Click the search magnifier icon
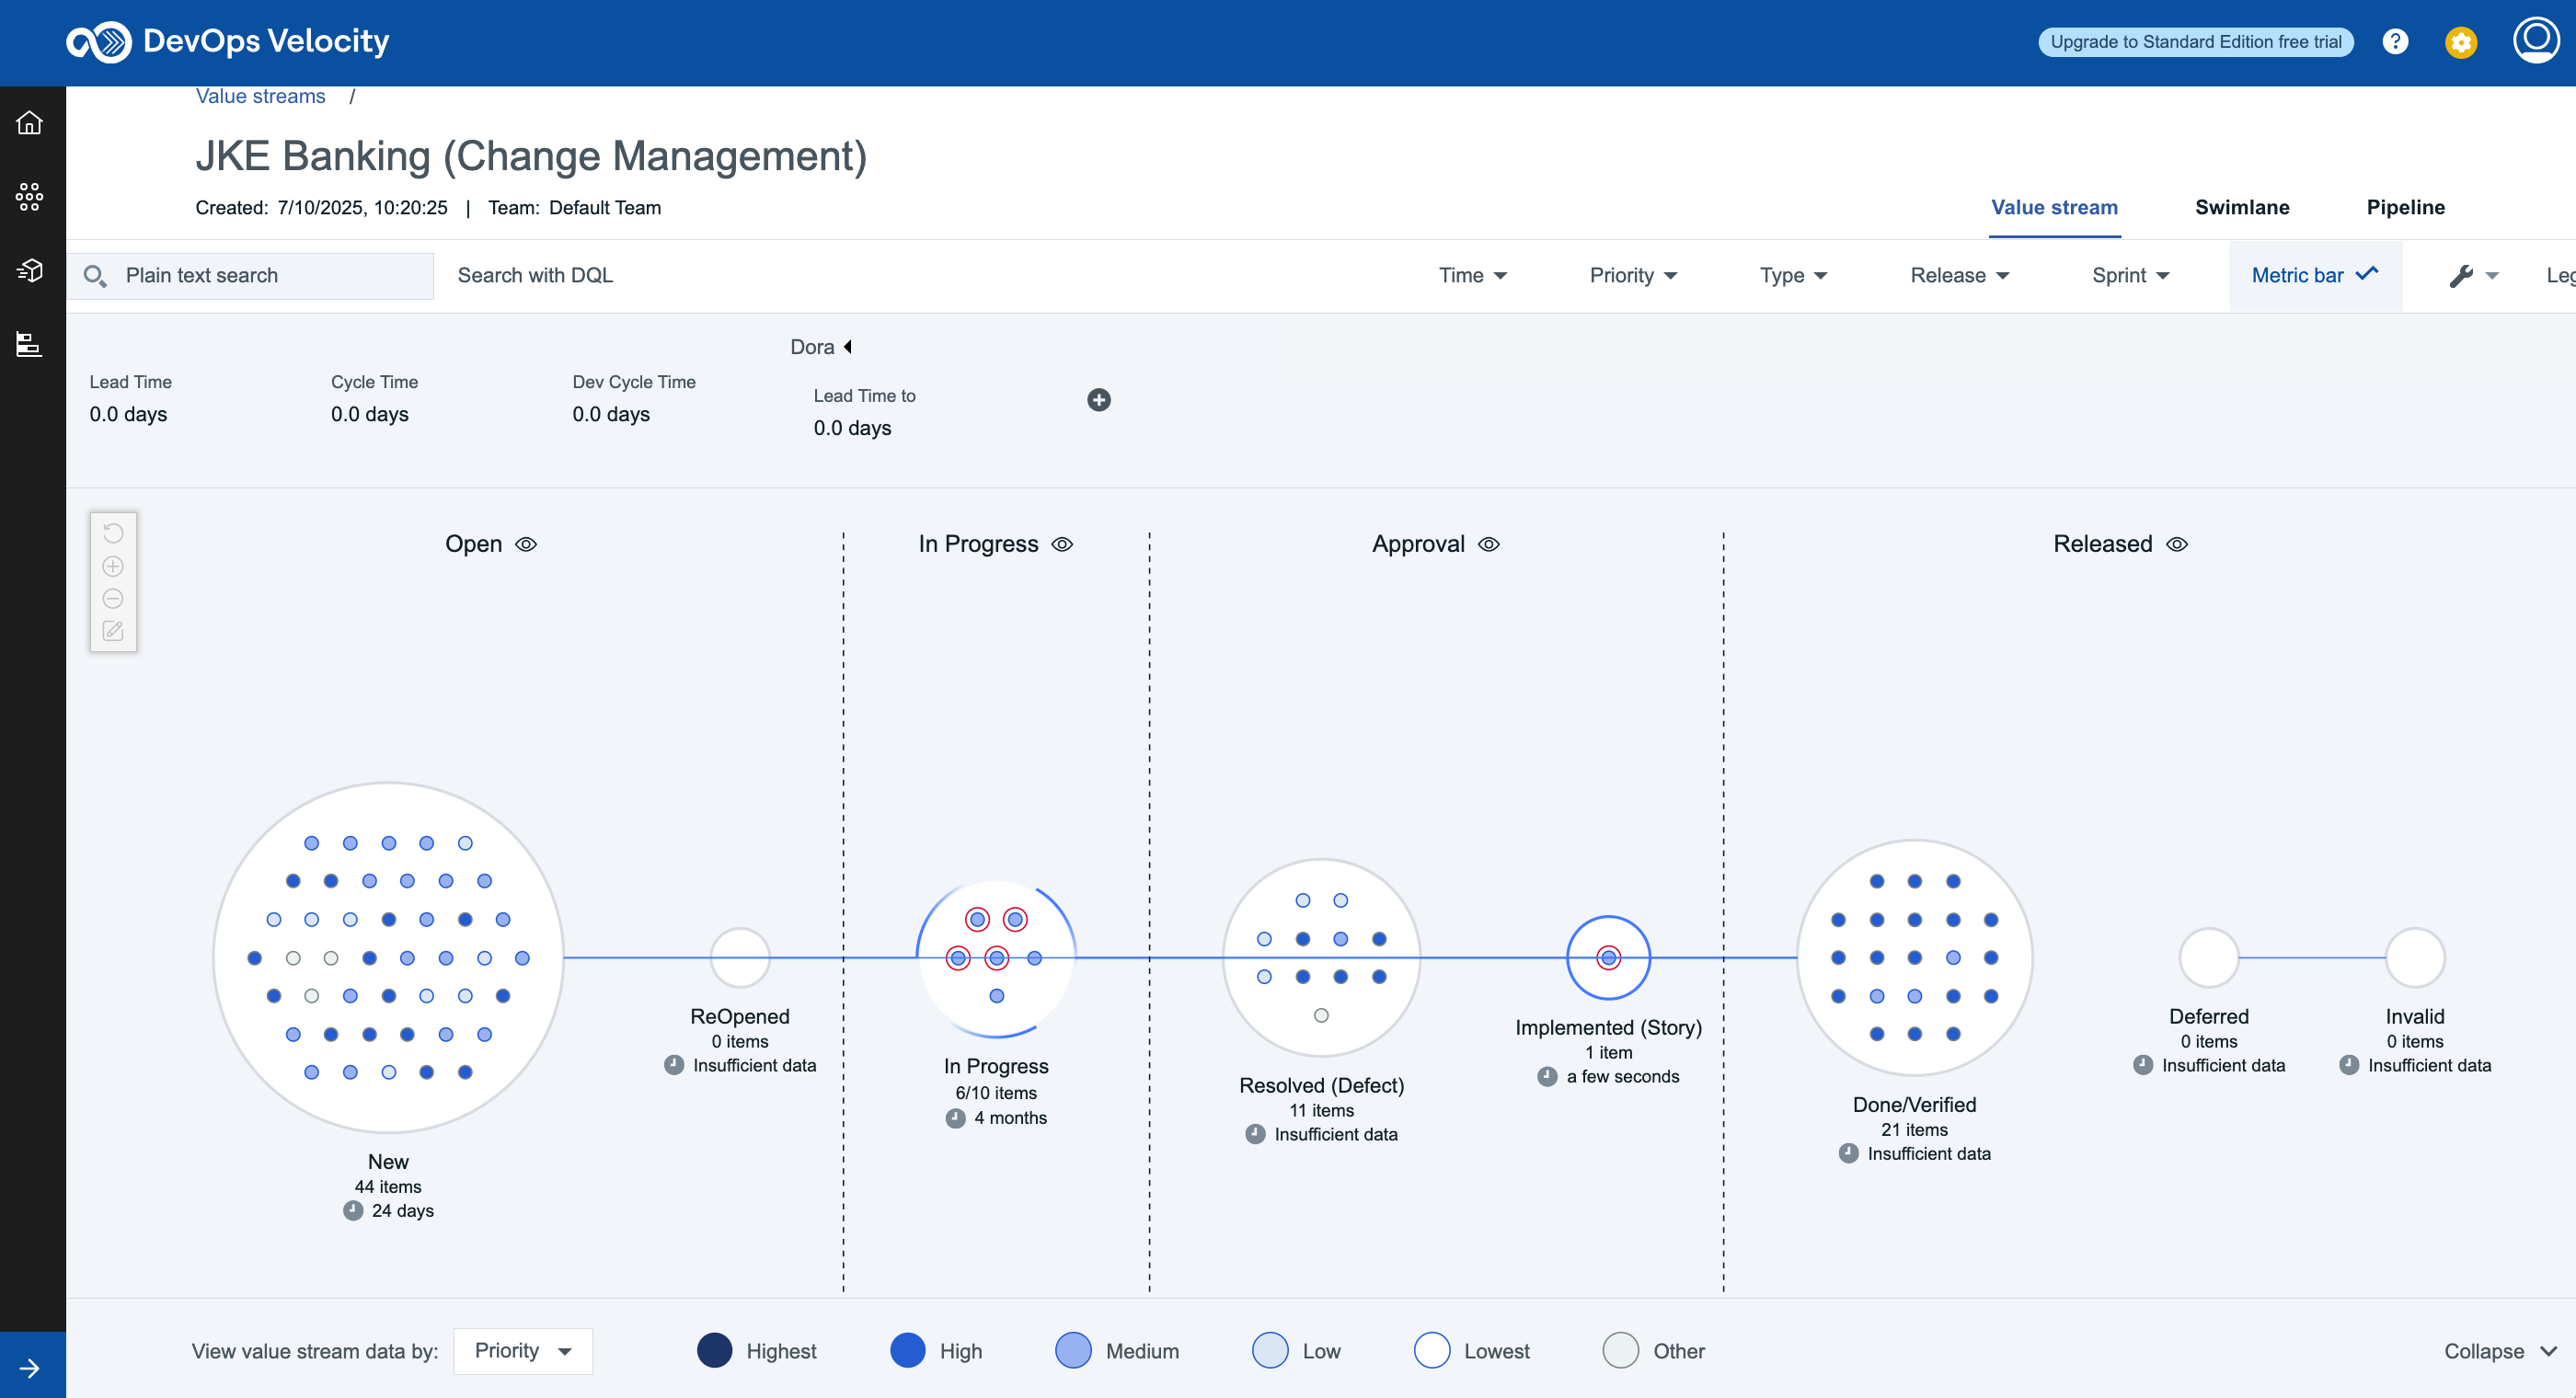Image resolution: width=2576 pixels, height=1398 pixels. click(x=94, y=275)
